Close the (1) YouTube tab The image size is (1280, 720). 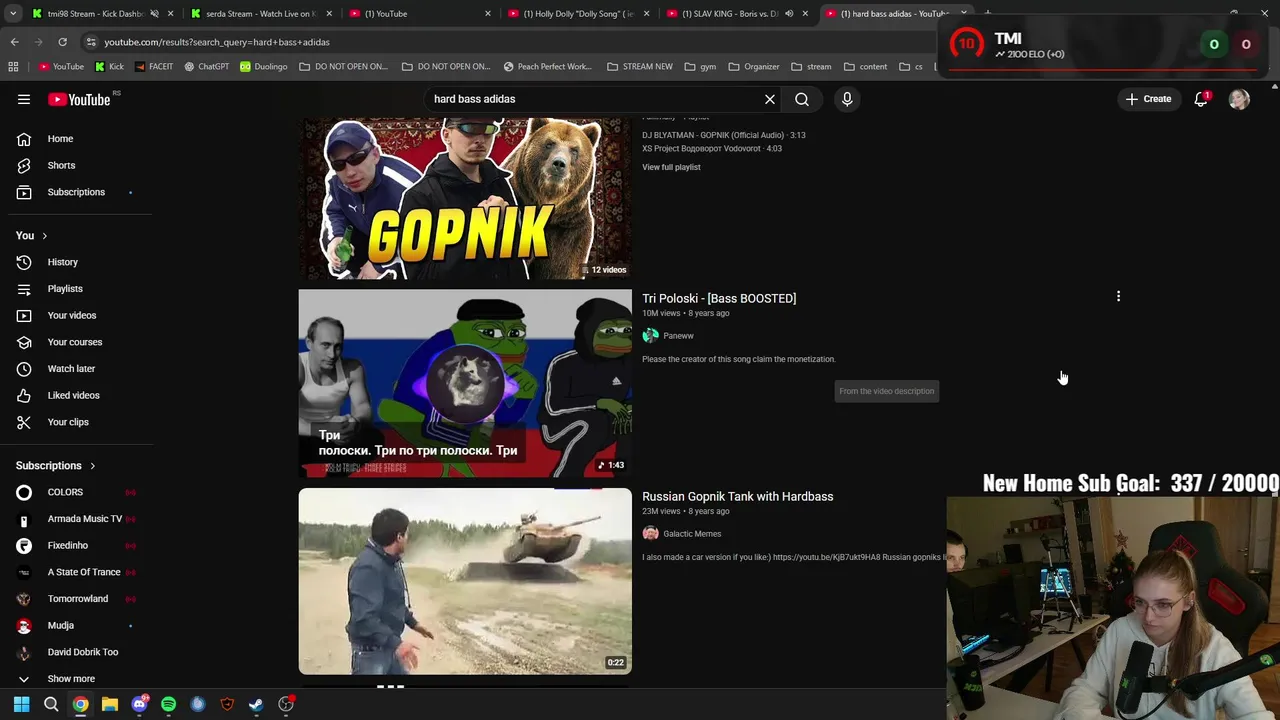pos(488,14)
